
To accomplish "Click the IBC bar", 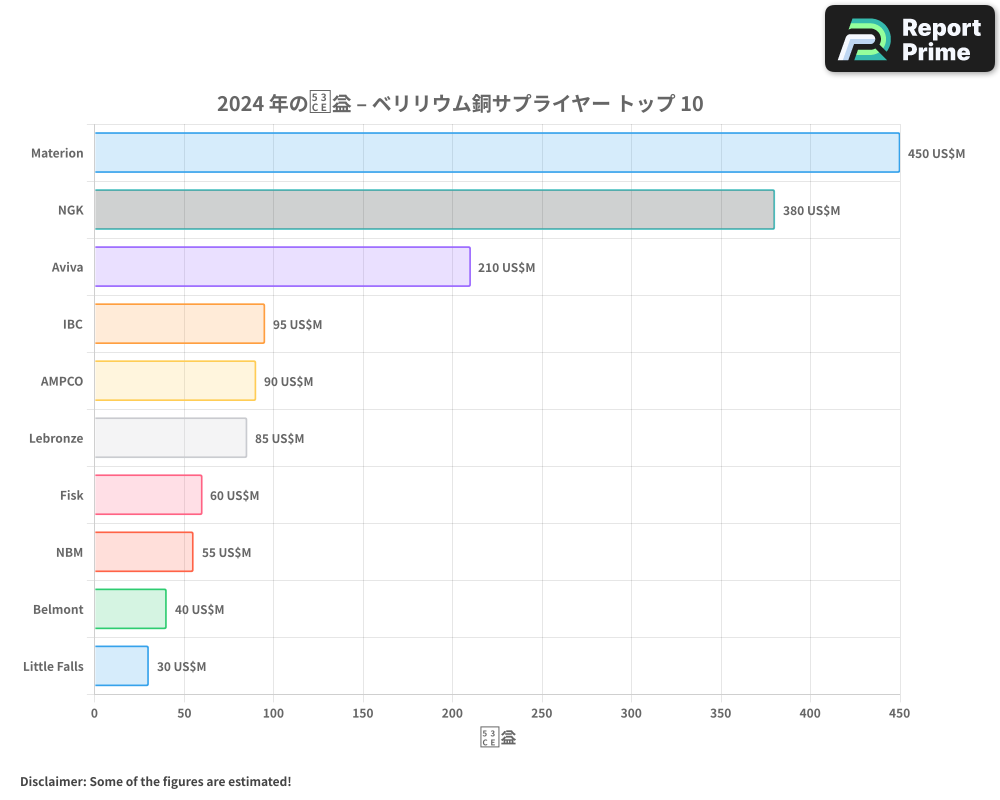I will 178,324.
